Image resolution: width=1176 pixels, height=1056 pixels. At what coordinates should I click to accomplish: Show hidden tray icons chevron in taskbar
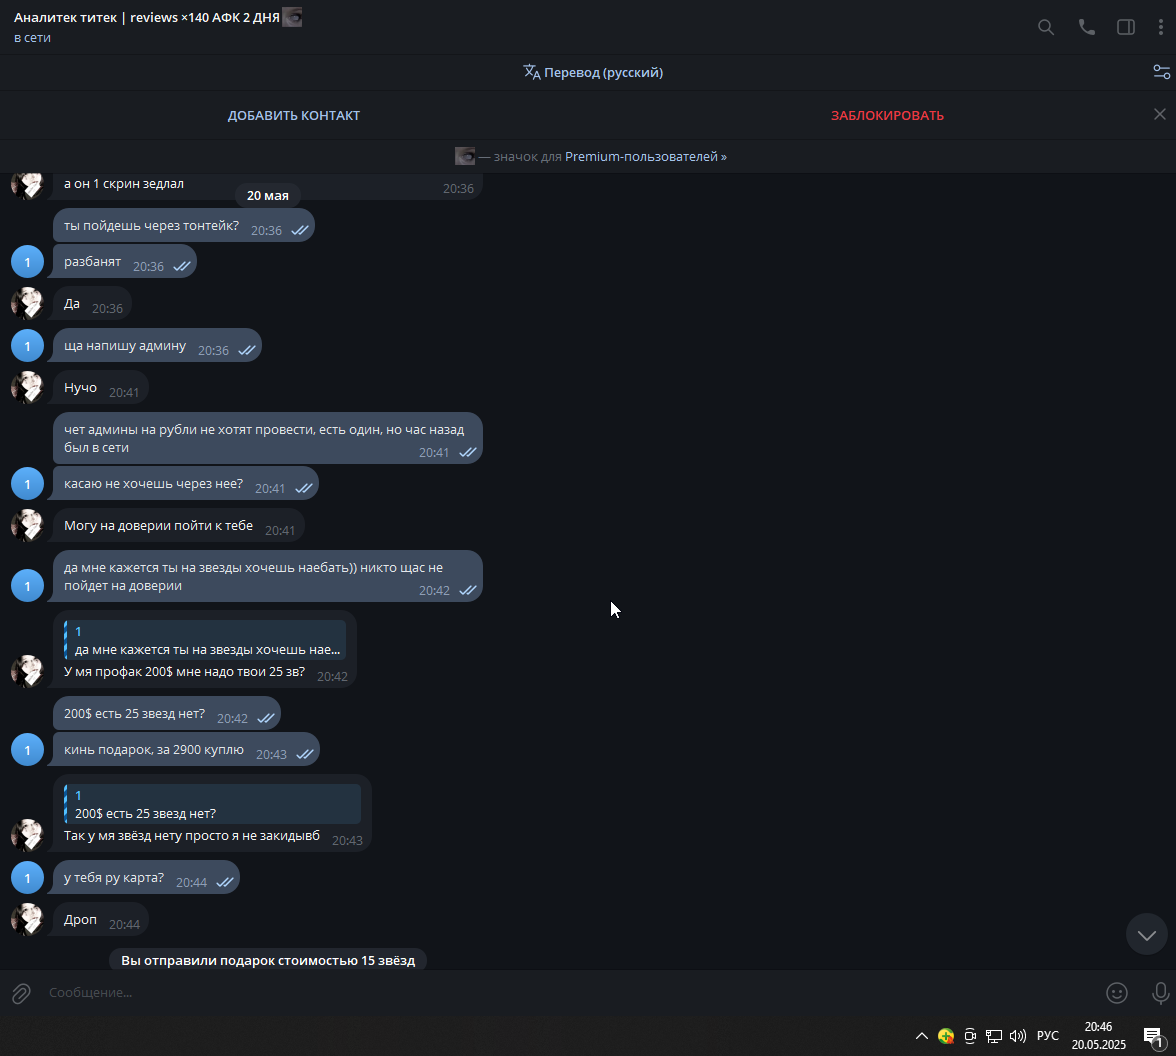pyautogui.click(x=922, y=1036)
